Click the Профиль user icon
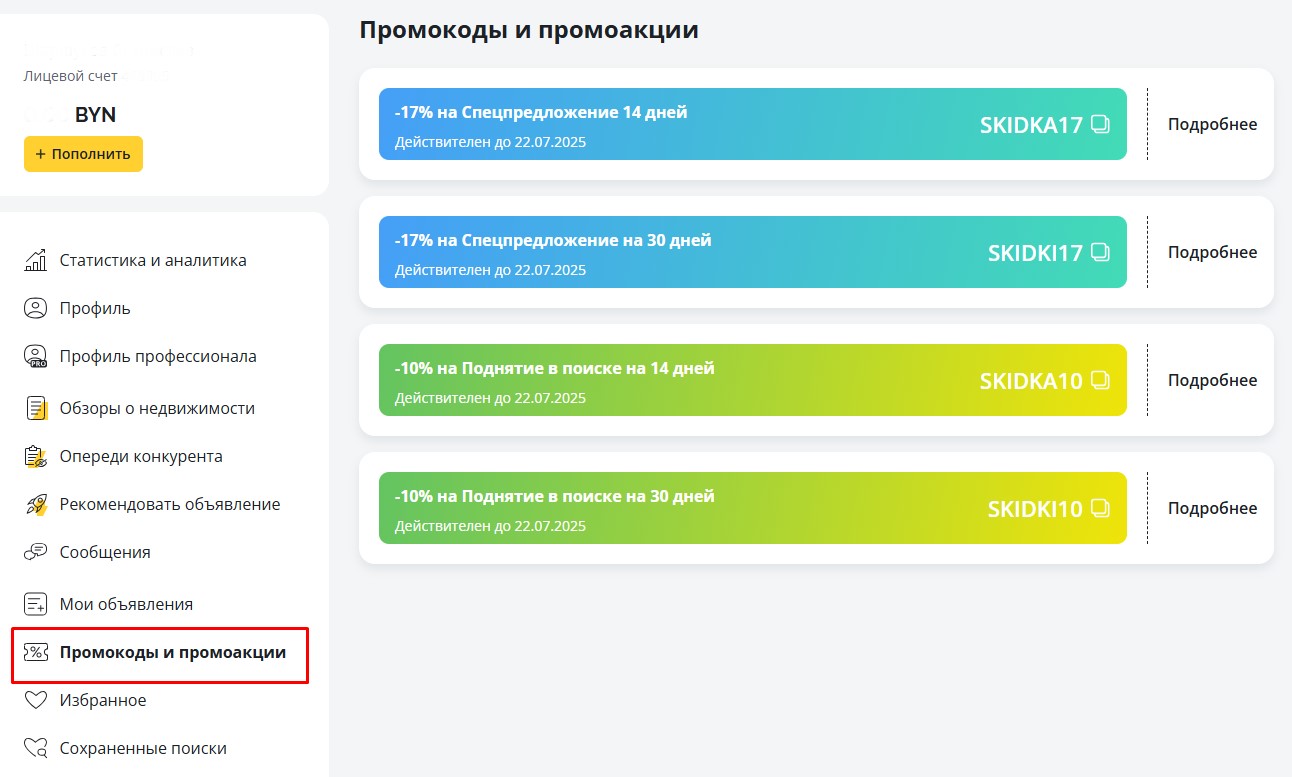 (x=36, y=308)
